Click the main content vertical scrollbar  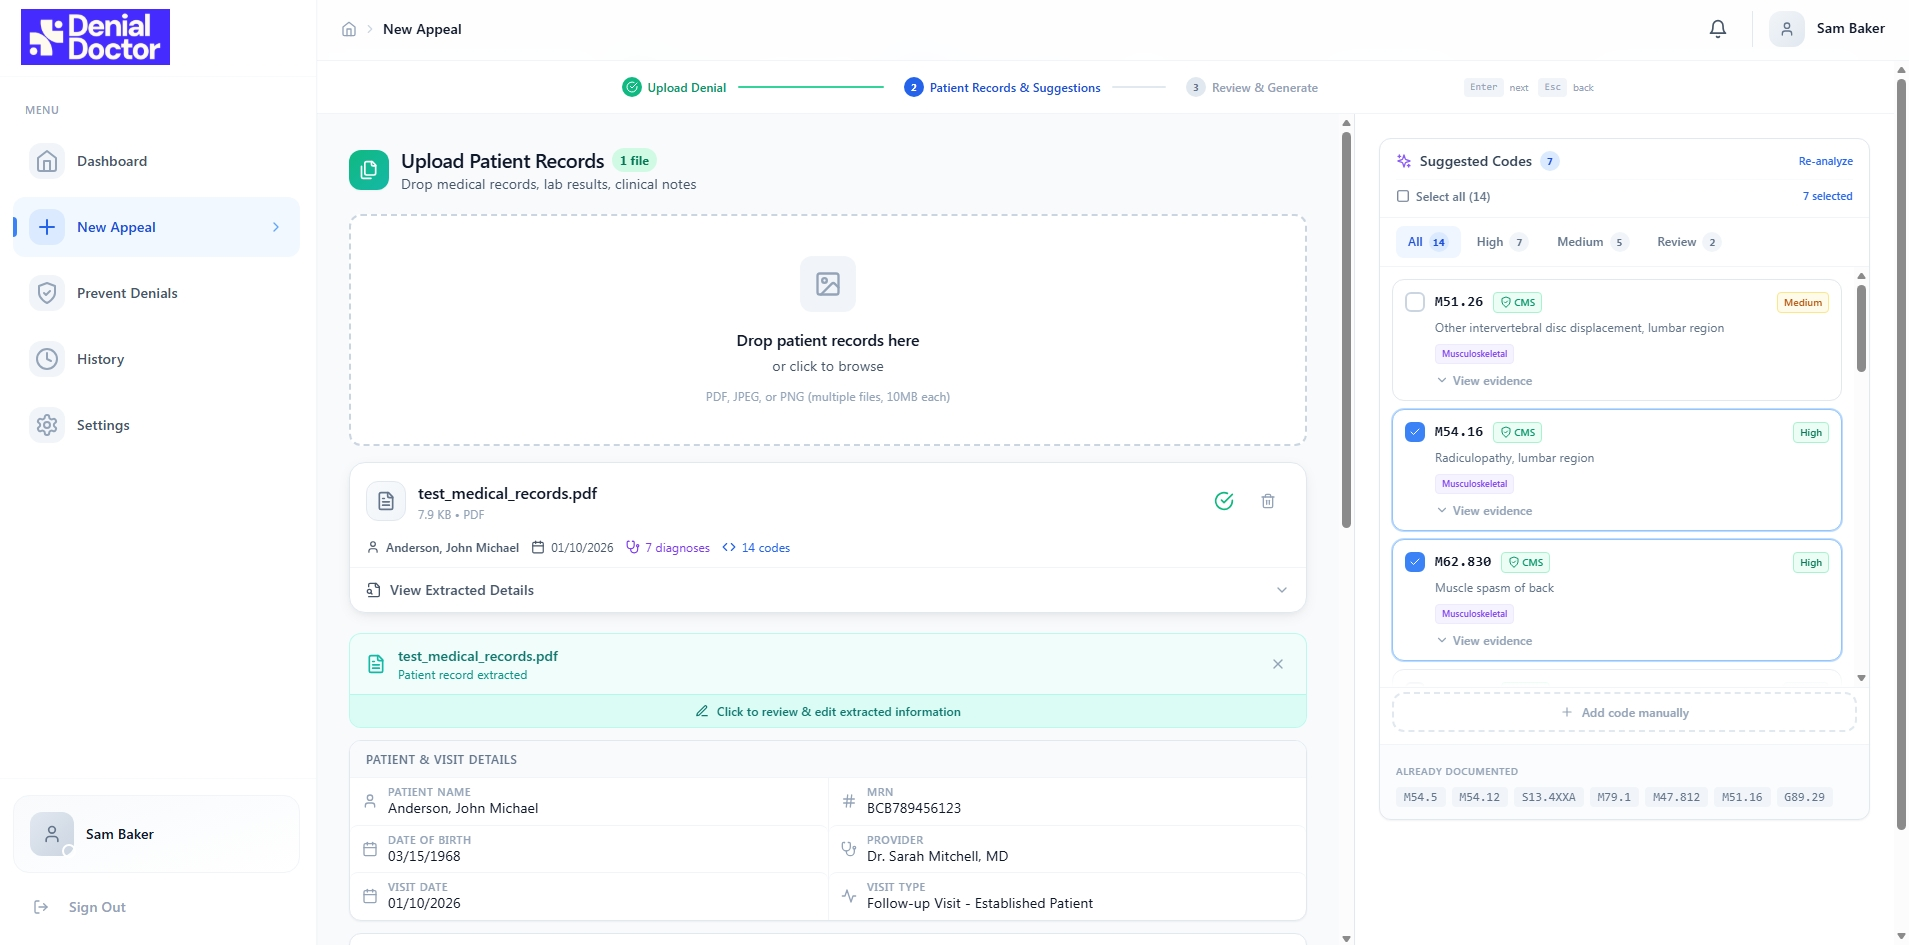tap(1346, 330)
